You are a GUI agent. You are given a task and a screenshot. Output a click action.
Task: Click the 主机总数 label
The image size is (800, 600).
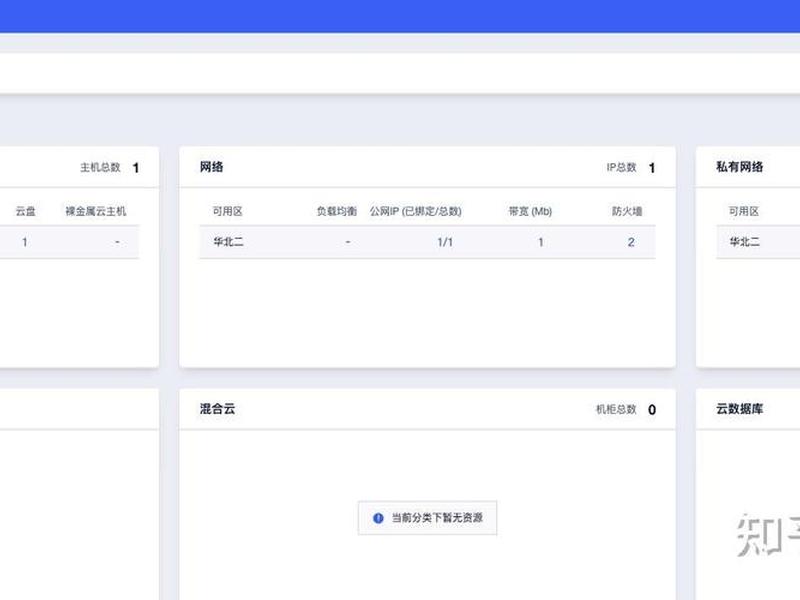click(100, 167)
